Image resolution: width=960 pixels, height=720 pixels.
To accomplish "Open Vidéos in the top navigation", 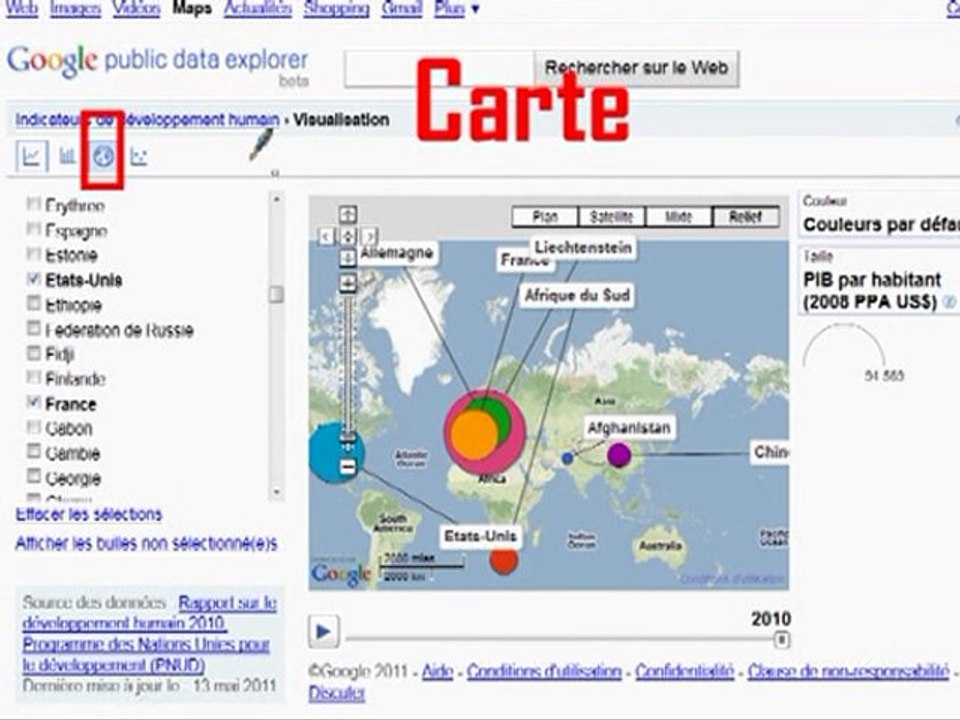I will (x=136, y=8).
